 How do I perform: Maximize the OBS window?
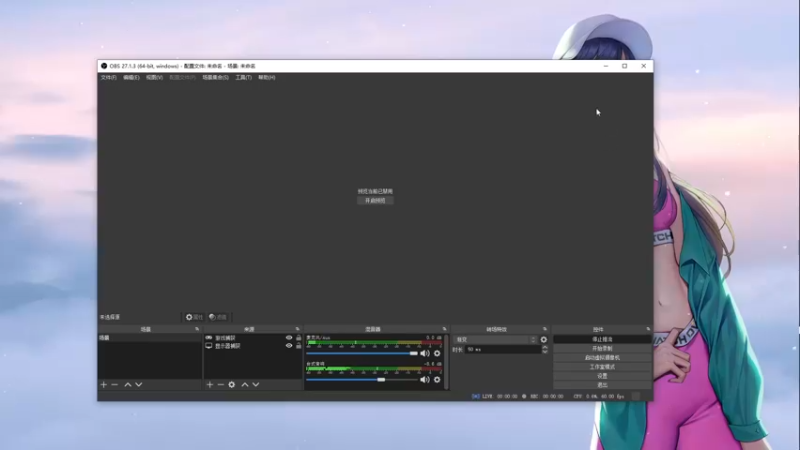[624, 66]
